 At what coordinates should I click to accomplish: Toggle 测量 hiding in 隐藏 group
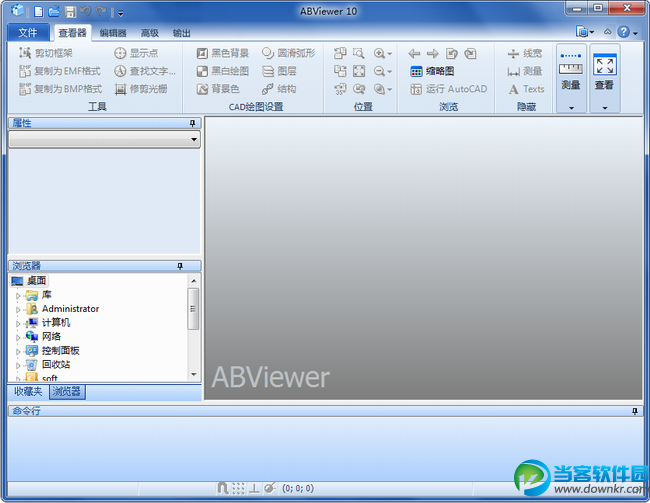tap(525, 71)
